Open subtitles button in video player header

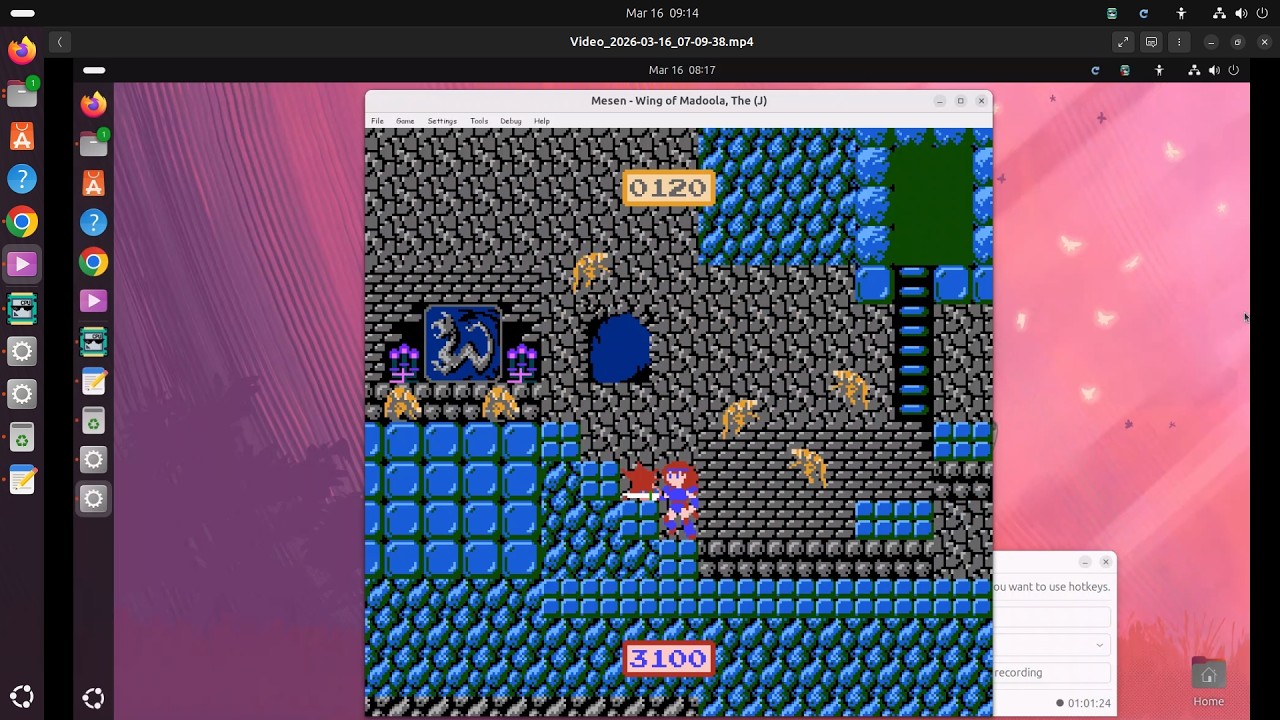tap(1151, 42)
